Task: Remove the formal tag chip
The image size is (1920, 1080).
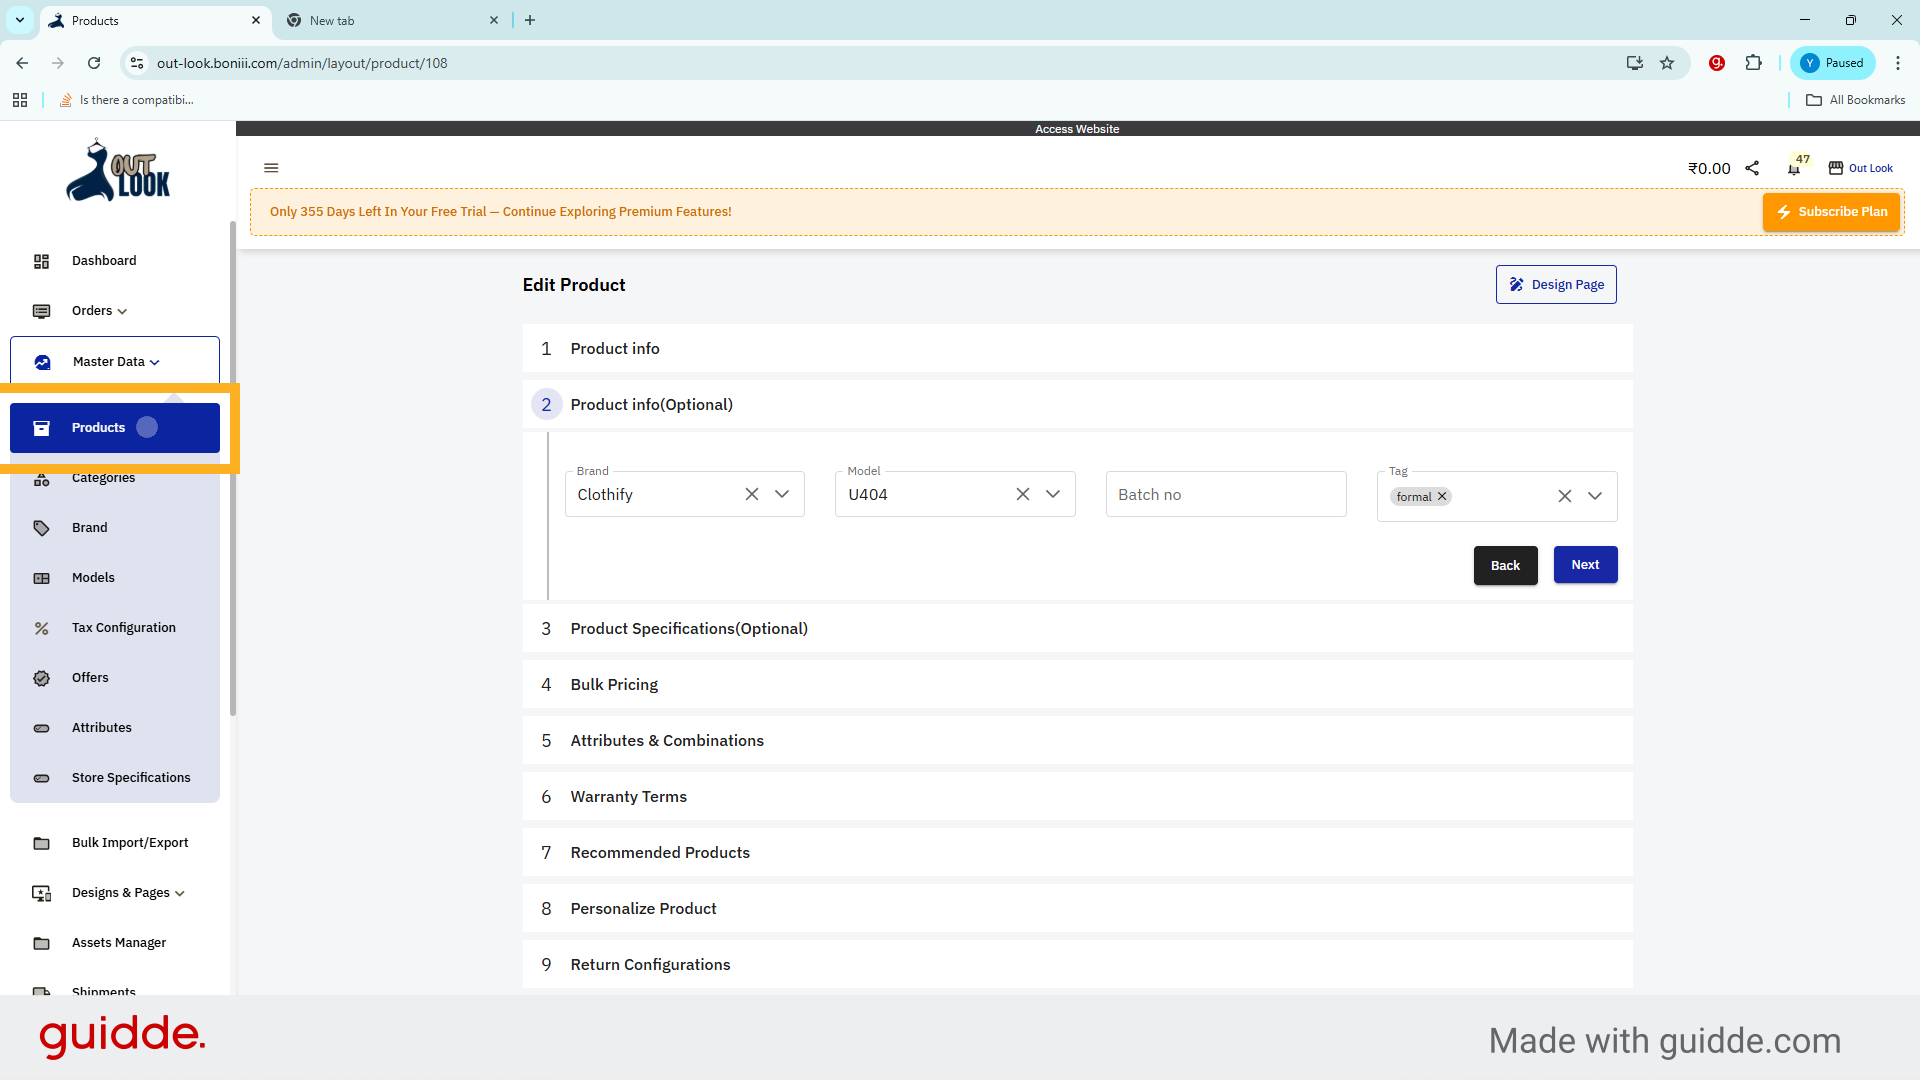Action: click(1442, 497)
